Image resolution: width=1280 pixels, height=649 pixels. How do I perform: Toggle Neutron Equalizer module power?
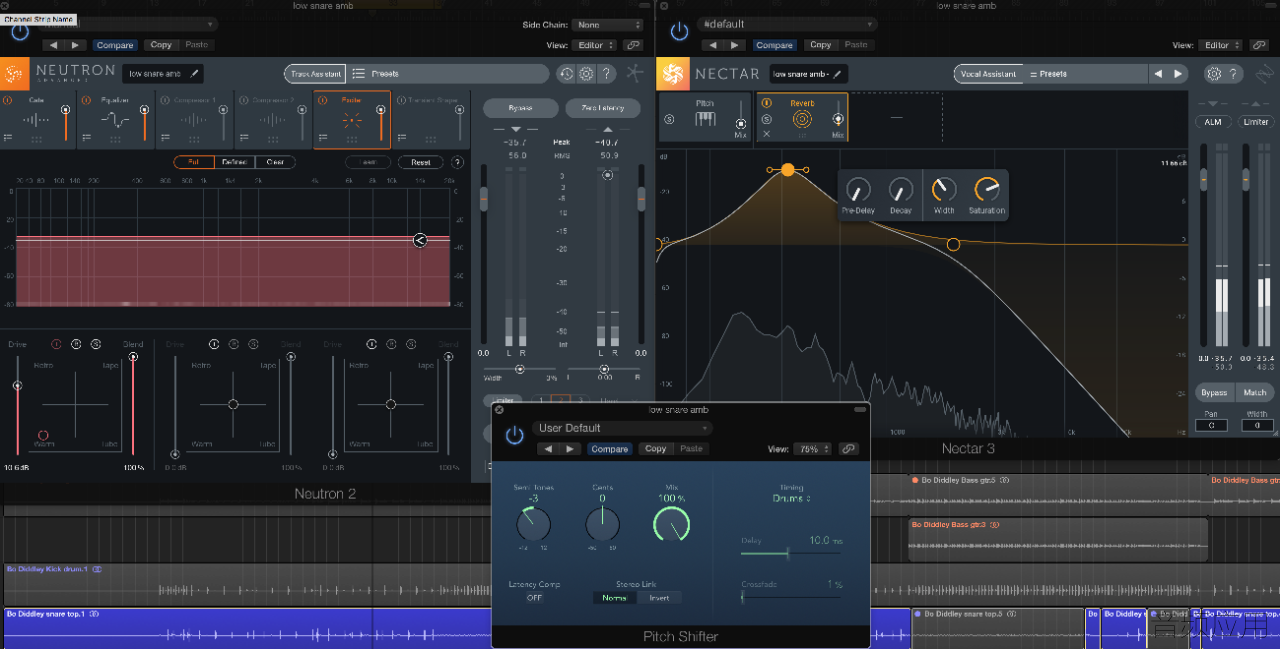87,100
